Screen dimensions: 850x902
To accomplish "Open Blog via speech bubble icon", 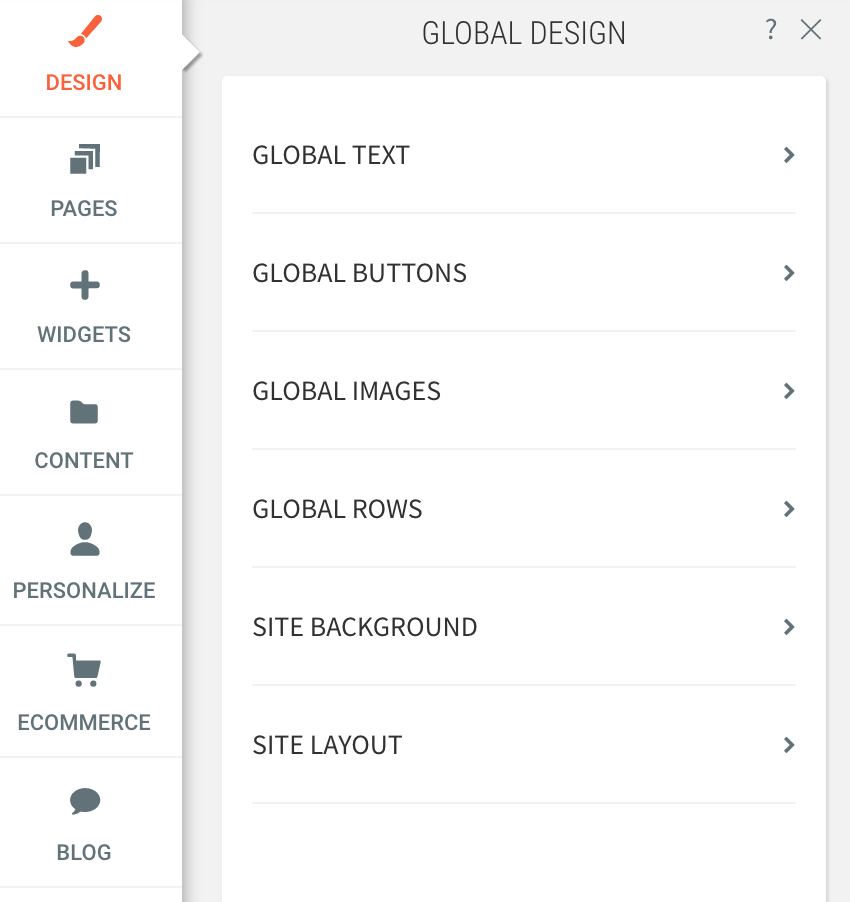I will click(85, 801).
